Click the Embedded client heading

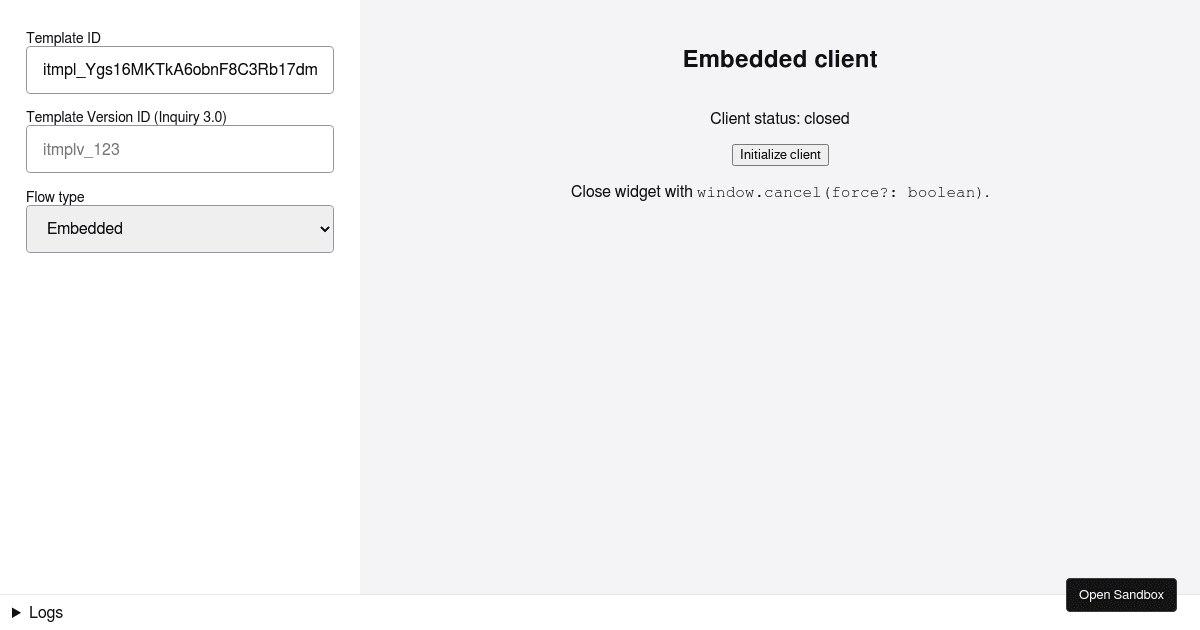tap(780, 59)
